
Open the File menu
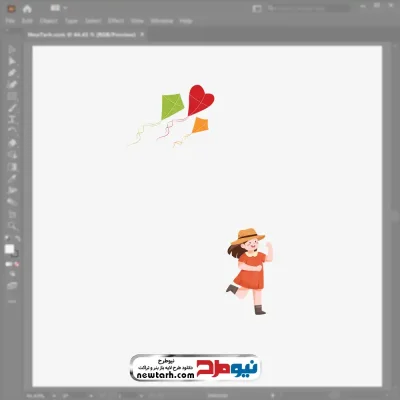(x=10, y=21)
